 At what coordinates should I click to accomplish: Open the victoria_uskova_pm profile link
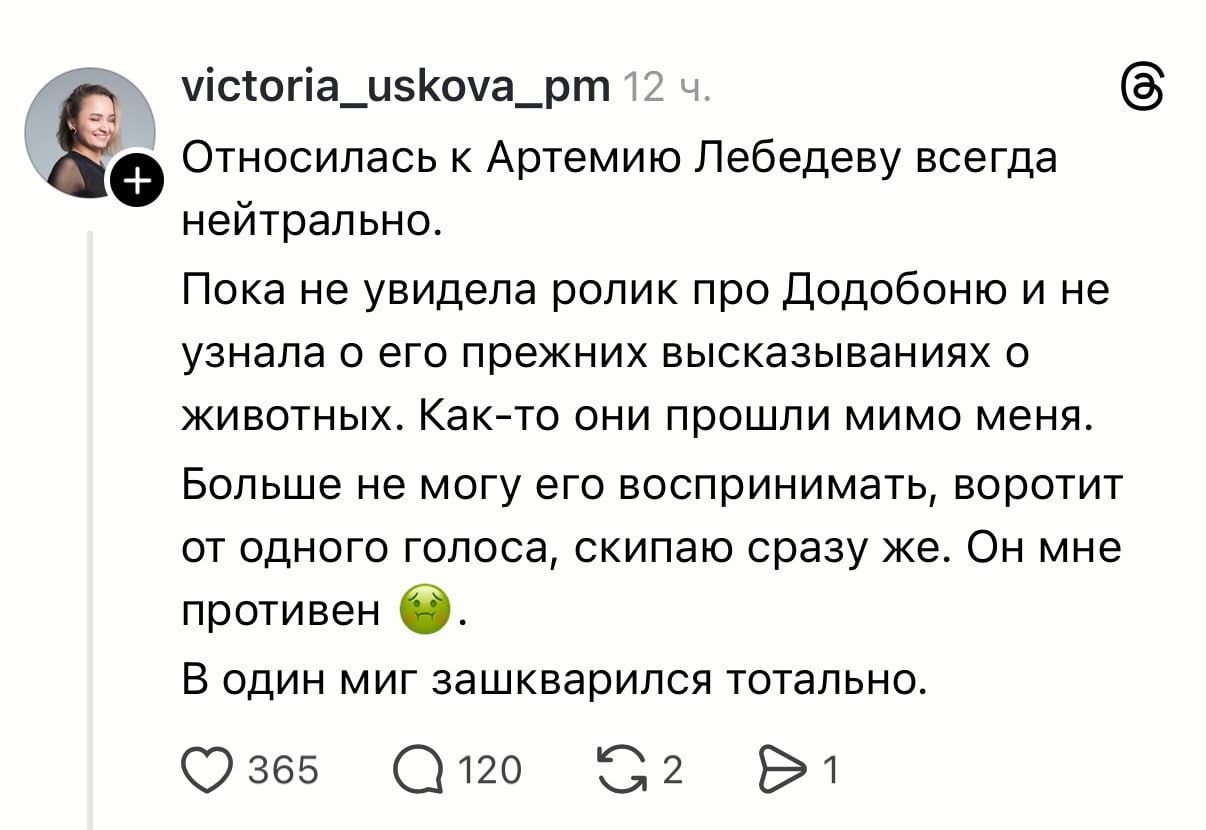[x=396, y=91]
